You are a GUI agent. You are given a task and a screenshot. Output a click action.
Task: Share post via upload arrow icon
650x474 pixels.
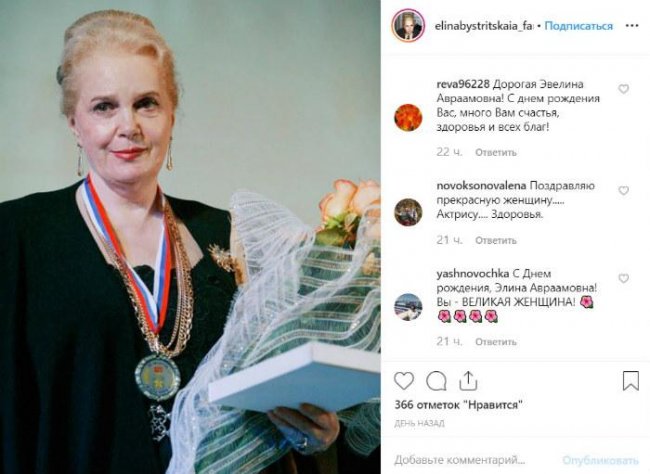(468, 381)
